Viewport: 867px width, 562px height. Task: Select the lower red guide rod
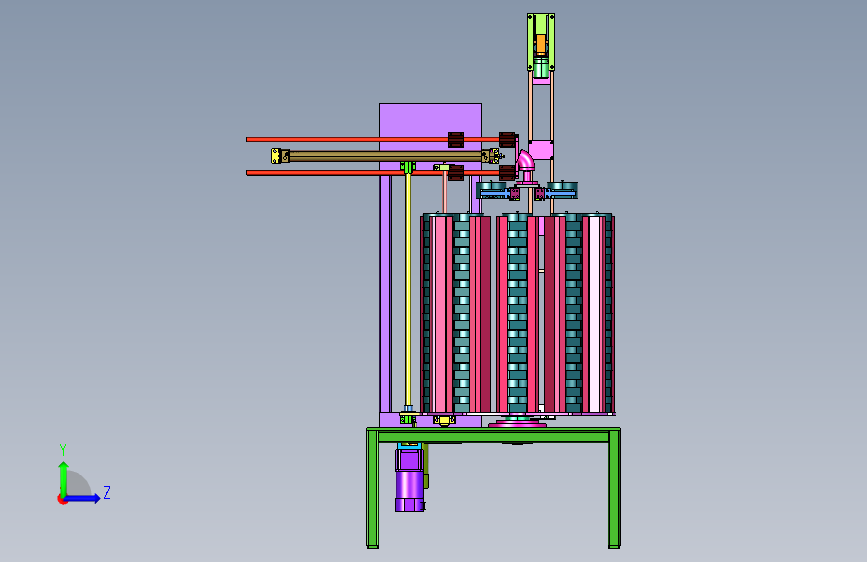click(373, 173)
